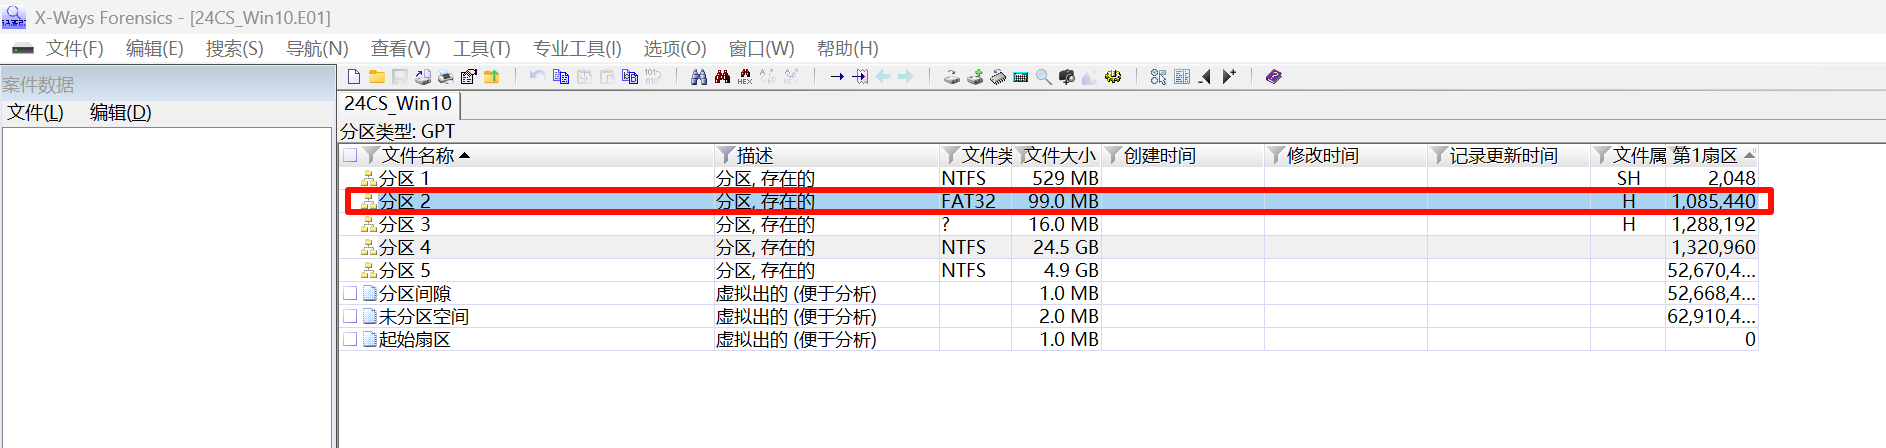1886x448 pixels.
Task: Open filter funnel for 记录更新时间 column
Action: [x=1439, y=155]
